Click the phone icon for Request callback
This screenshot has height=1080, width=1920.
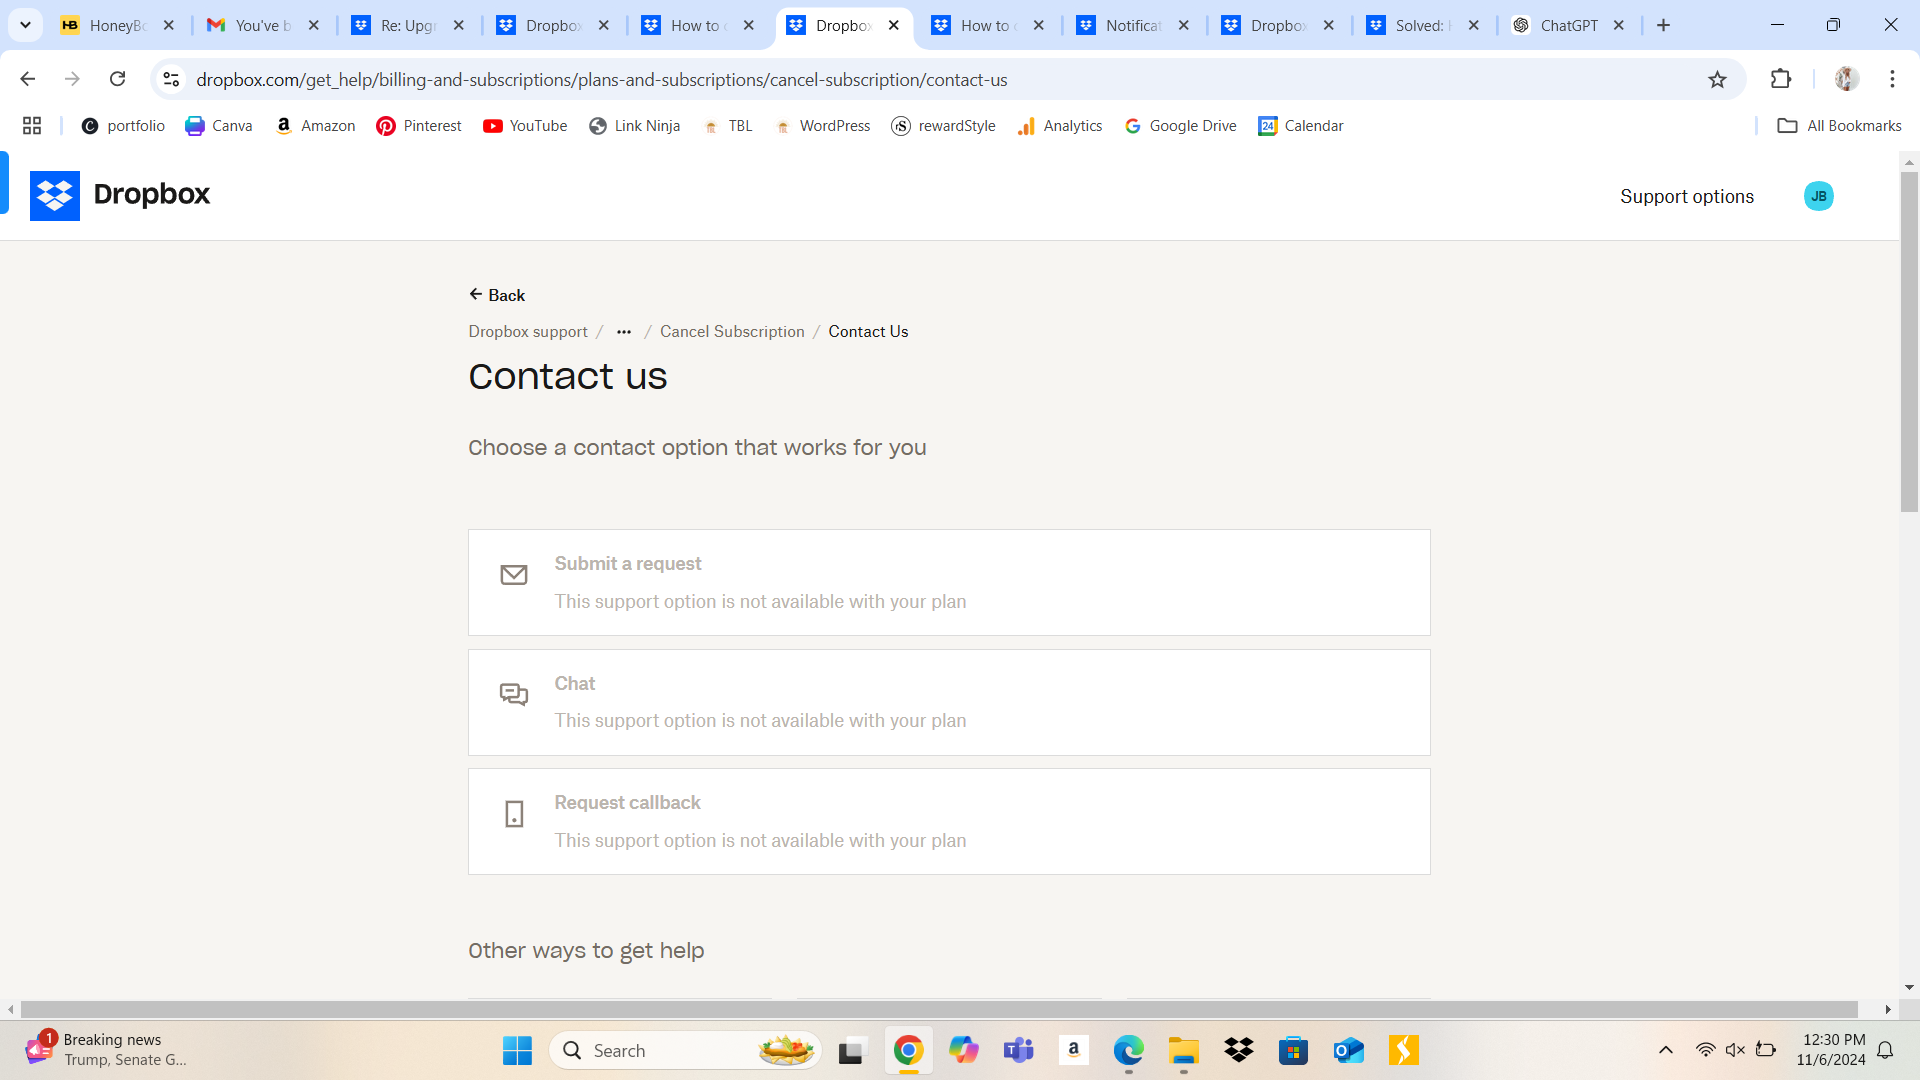coord(514,814)
